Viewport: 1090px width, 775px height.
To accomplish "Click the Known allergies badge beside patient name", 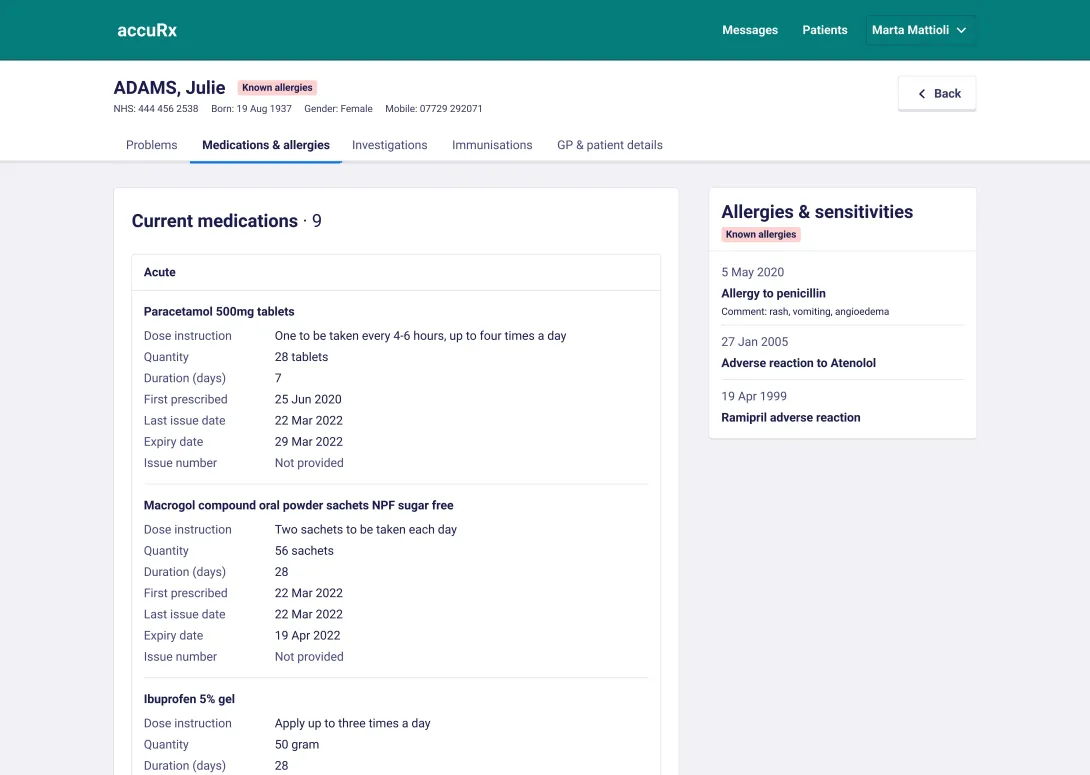I will [277, 88].
